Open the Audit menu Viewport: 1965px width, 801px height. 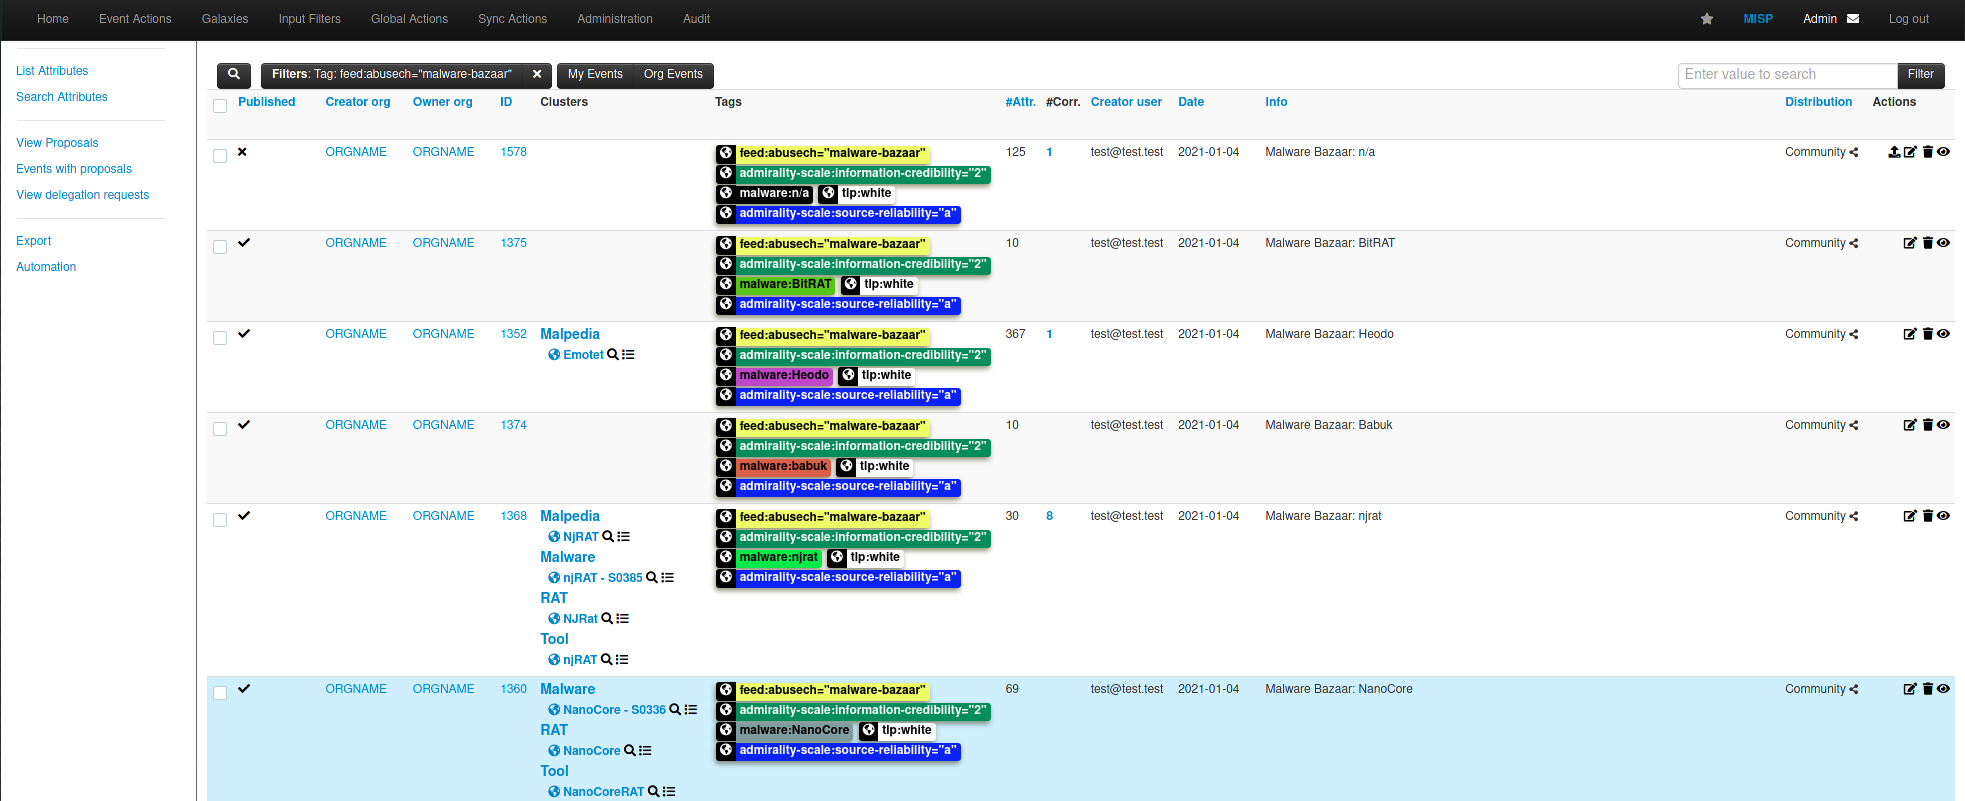[696, 19]
